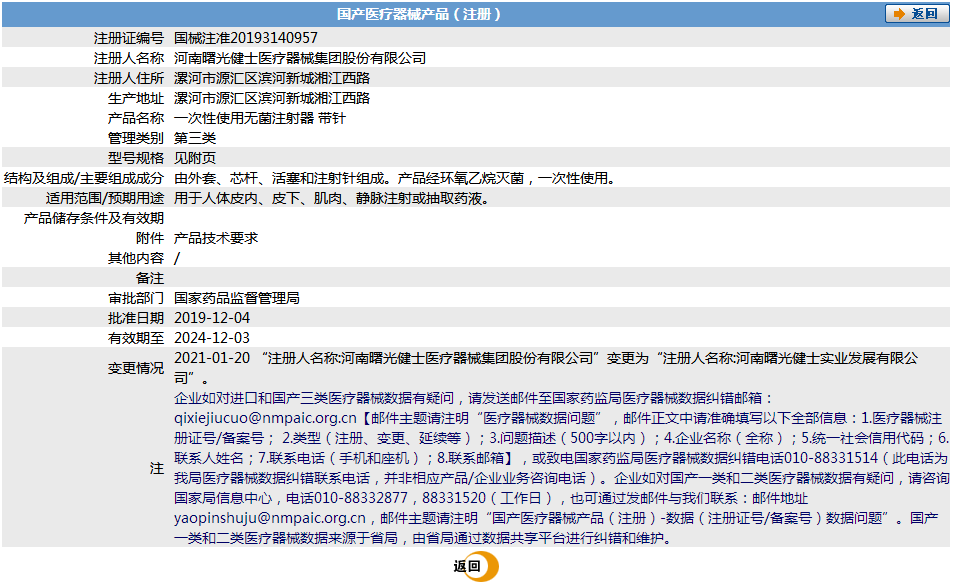This screenshot has height=583, width=955.
Task: Click product name 一次性使用无菌注射器 带针
Action: click(x=259, y=118)
